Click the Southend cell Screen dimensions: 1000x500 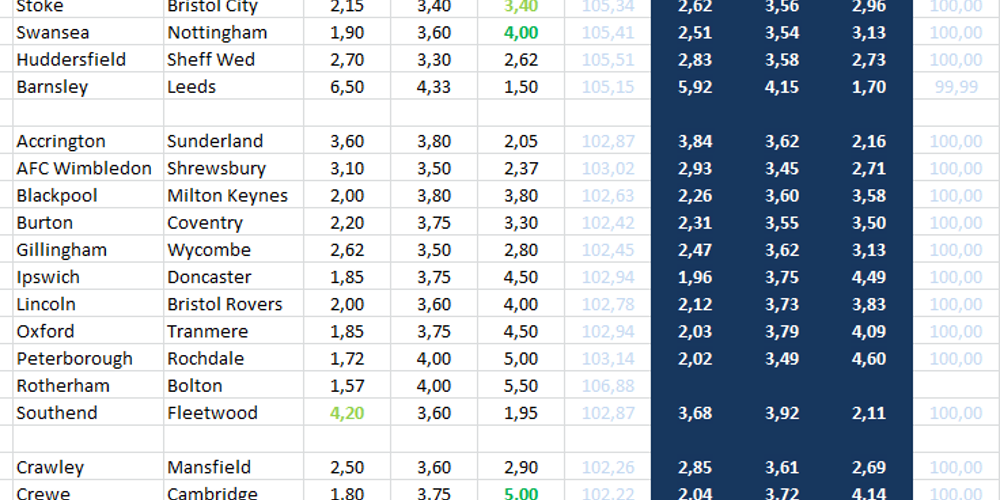click(x=88, y=413)
